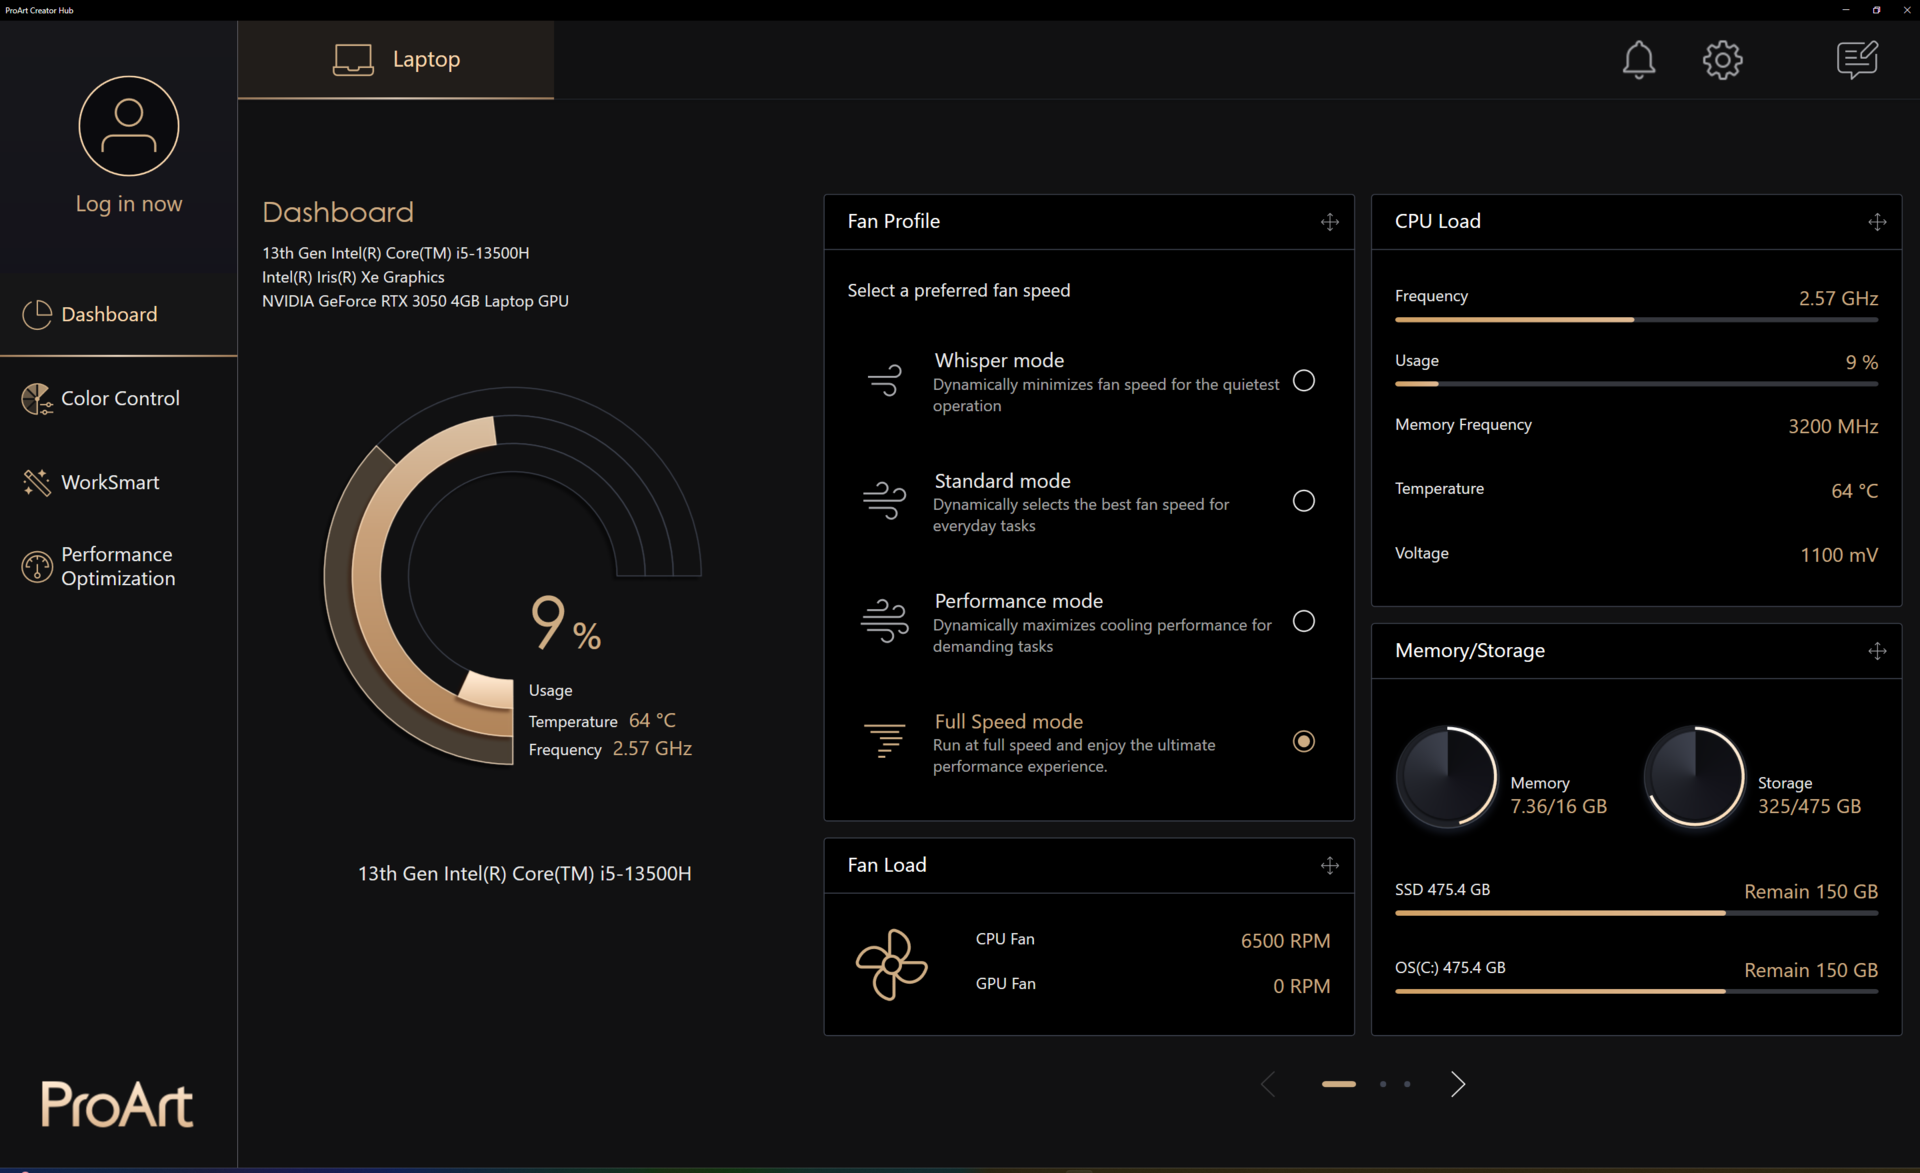Select the Full Speed mode radio button
1920x1173 pixels.
pyautogui.click(x=1303, y=741)
